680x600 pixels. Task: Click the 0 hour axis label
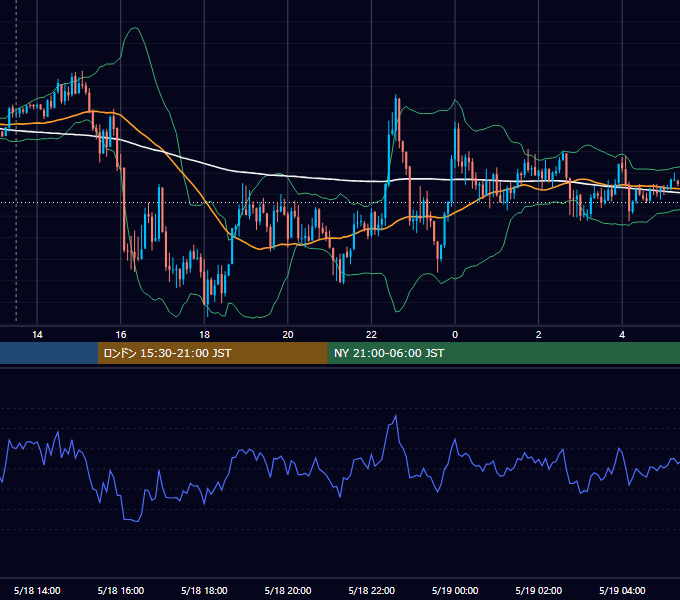tap(455, 335)
